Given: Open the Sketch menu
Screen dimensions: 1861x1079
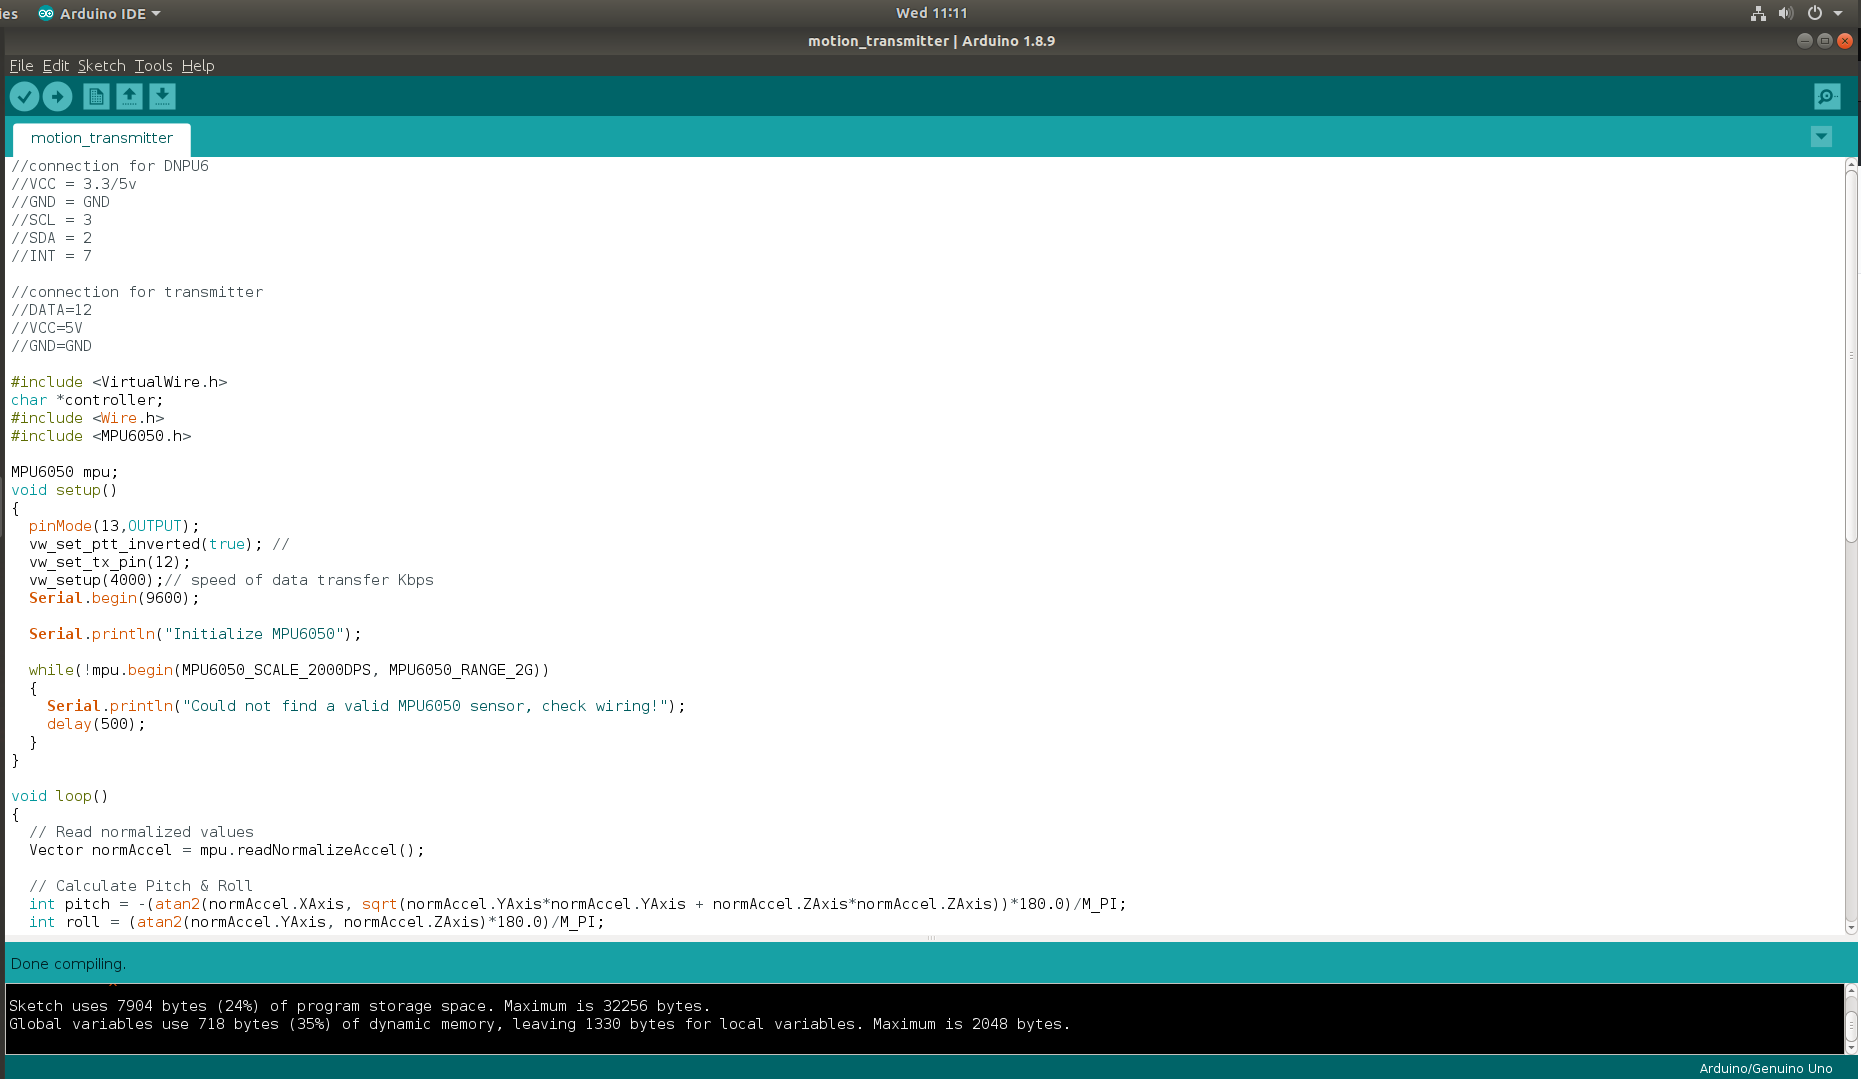Looking at the screenshot, I should point(101,65).
